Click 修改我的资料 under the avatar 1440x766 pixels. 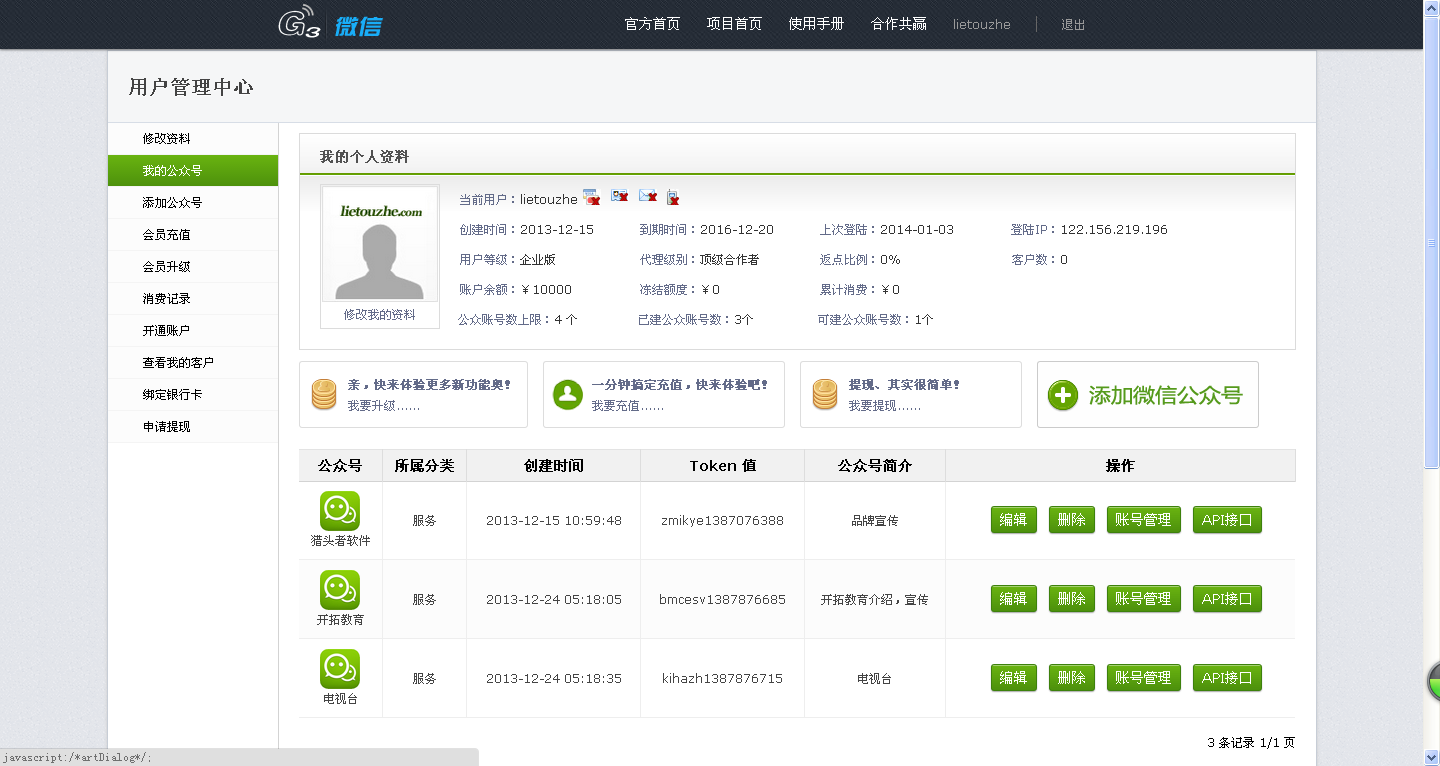(x=379, y=315)
